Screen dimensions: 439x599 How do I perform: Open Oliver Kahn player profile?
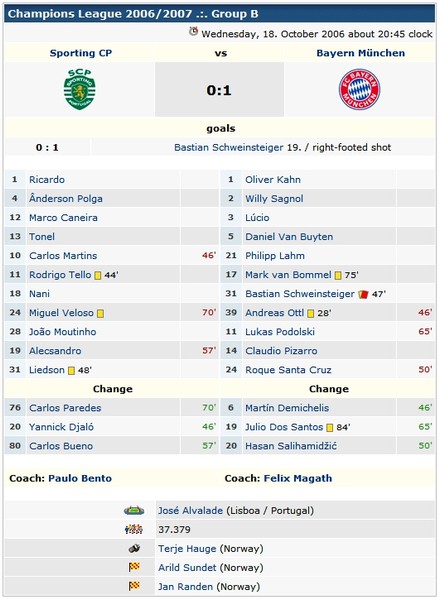[273, 180]
